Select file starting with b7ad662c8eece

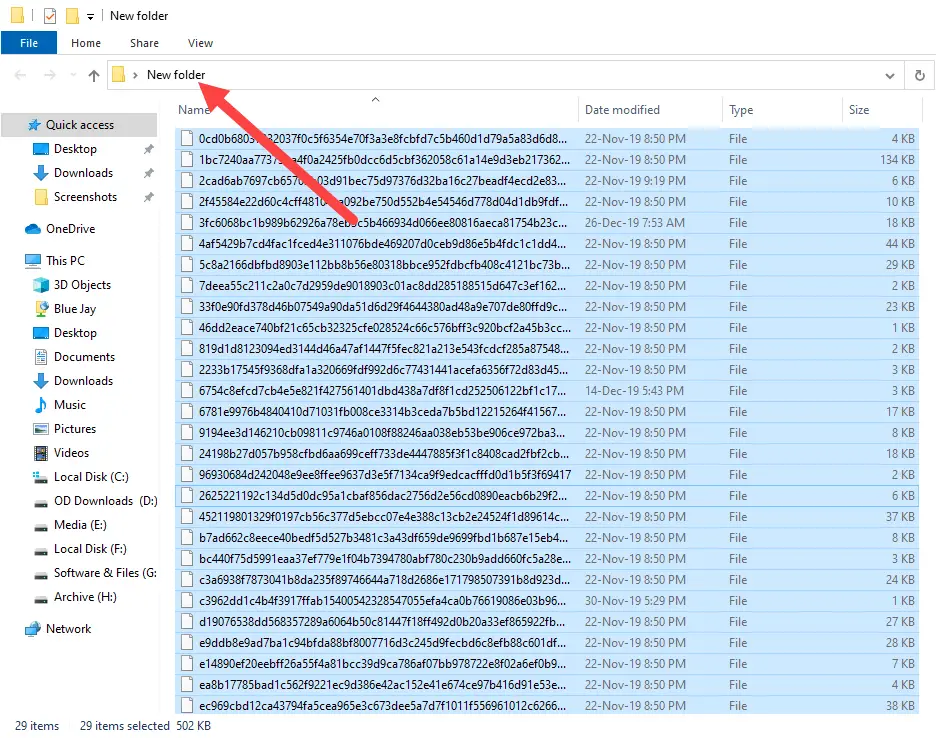[x=547, y=537]
